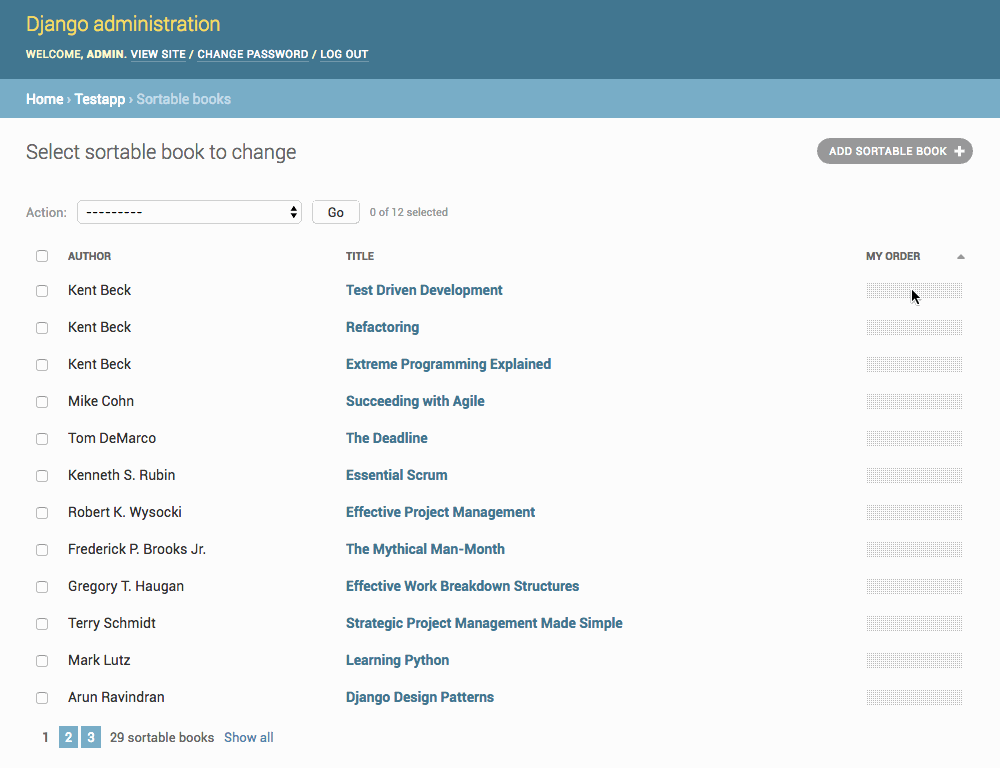The width and height of the screenshot is (1000, 768).
Task: Open the Action dropdown menu
Action: point(189,212)
